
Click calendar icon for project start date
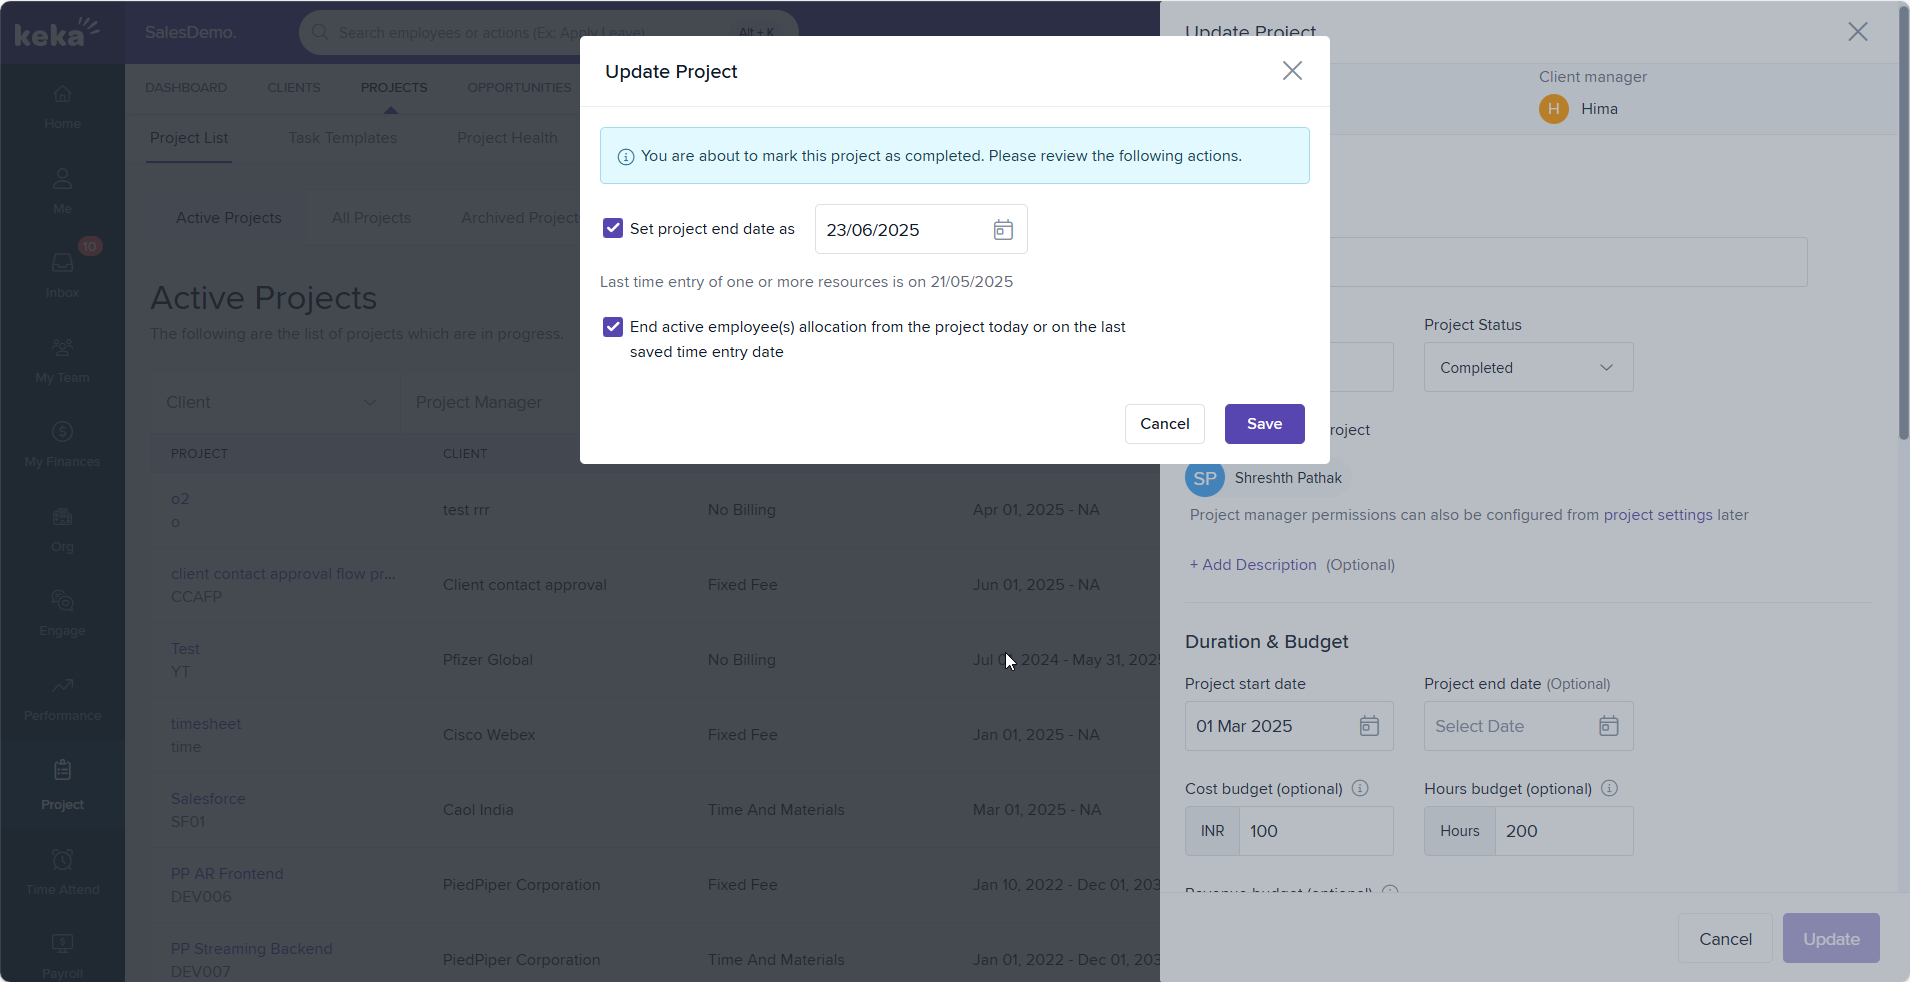1369,726
